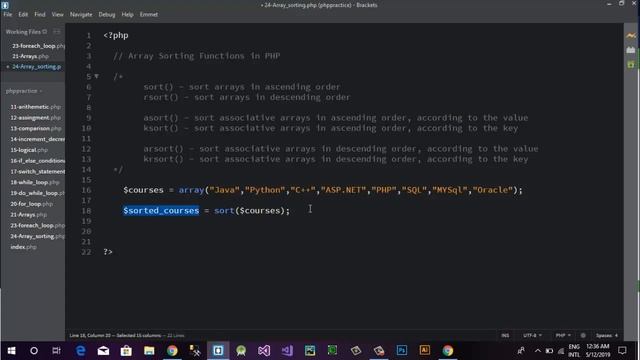Open the UTF-8 encoding dropdown
This screenshot has height=360, width=640.
tap(532, 336)
